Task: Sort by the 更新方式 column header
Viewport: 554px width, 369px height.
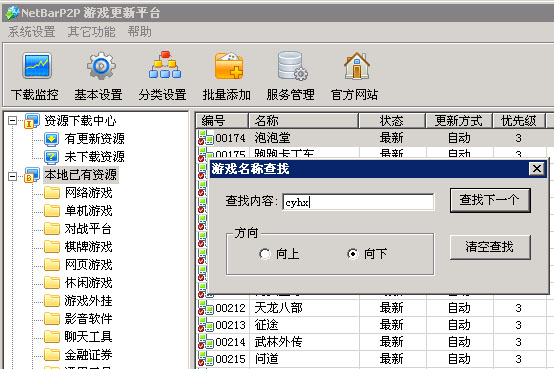Action: 459,121
